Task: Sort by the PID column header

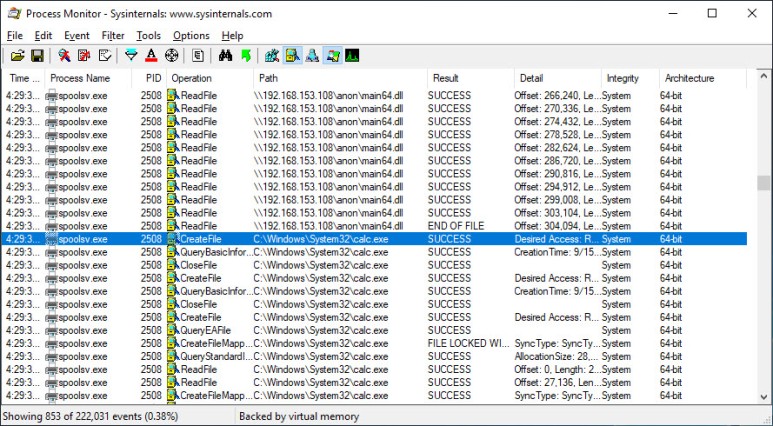Action: tap(149, 78)
